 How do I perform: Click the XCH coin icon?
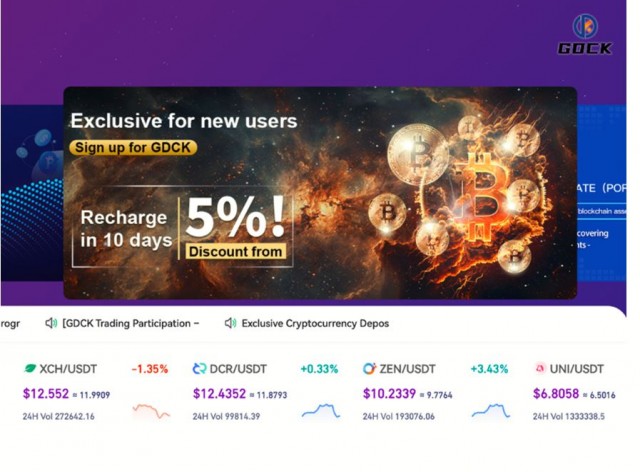[30, 369]
